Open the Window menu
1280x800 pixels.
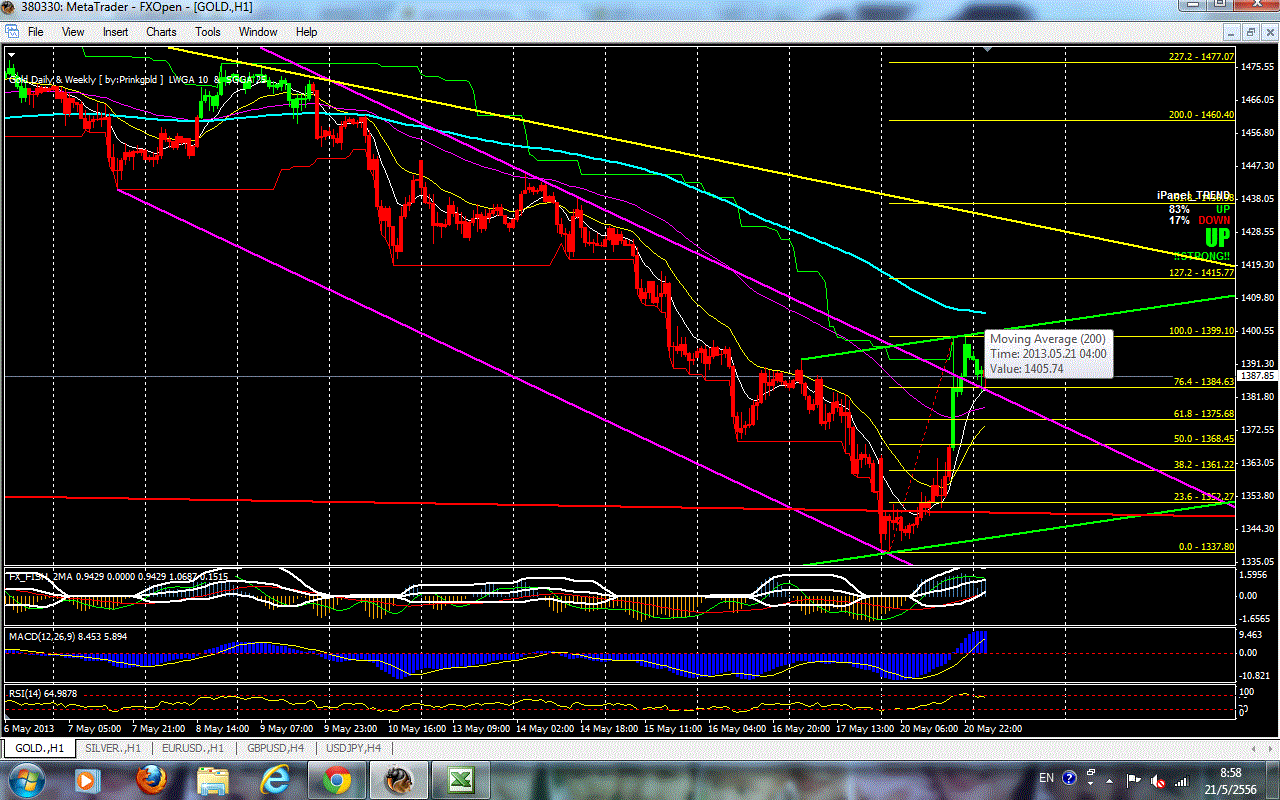[258, 32]
